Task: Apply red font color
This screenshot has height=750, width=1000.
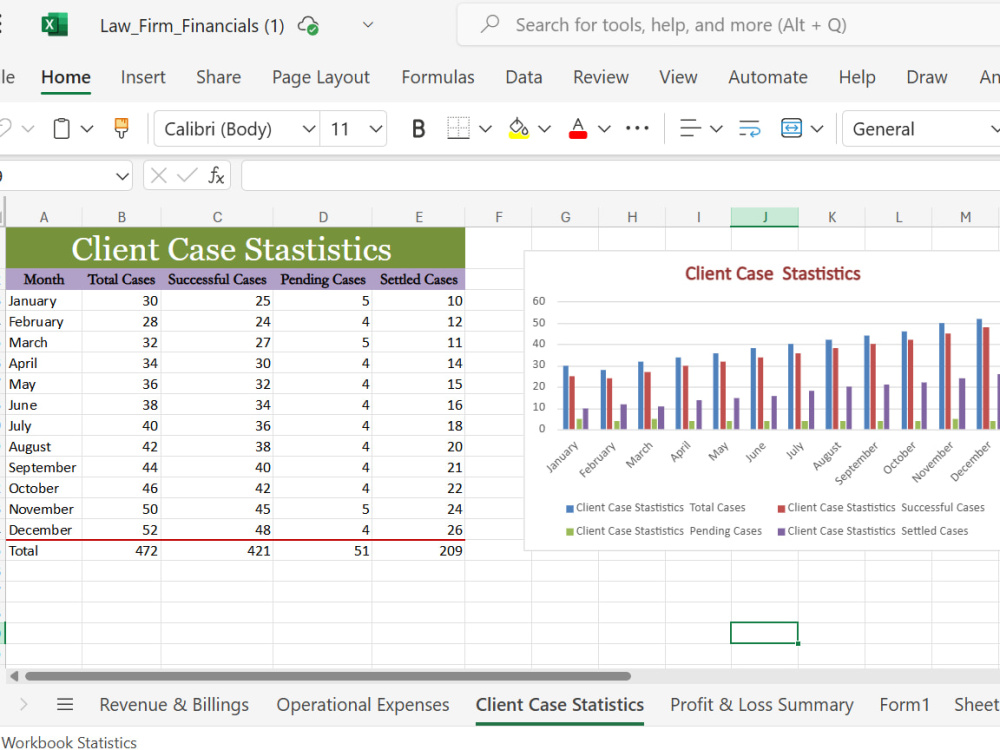Action: point(578,129)
